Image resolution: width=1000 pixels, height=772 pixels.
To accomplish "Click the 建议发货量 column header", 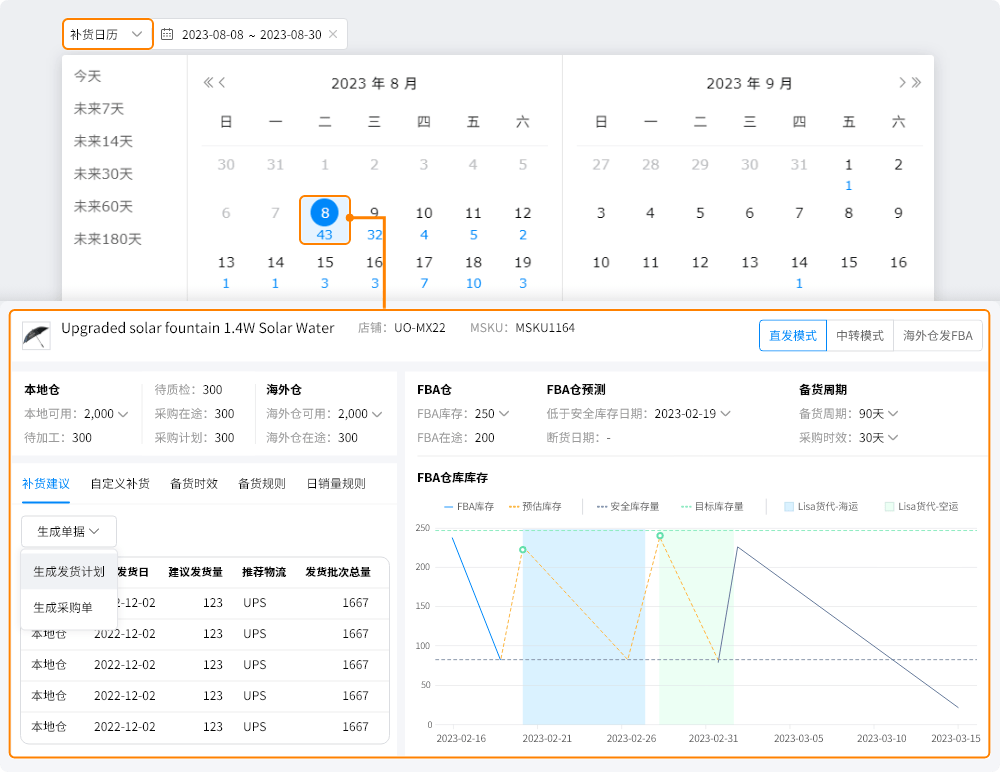I will click(x=195, y=572).
